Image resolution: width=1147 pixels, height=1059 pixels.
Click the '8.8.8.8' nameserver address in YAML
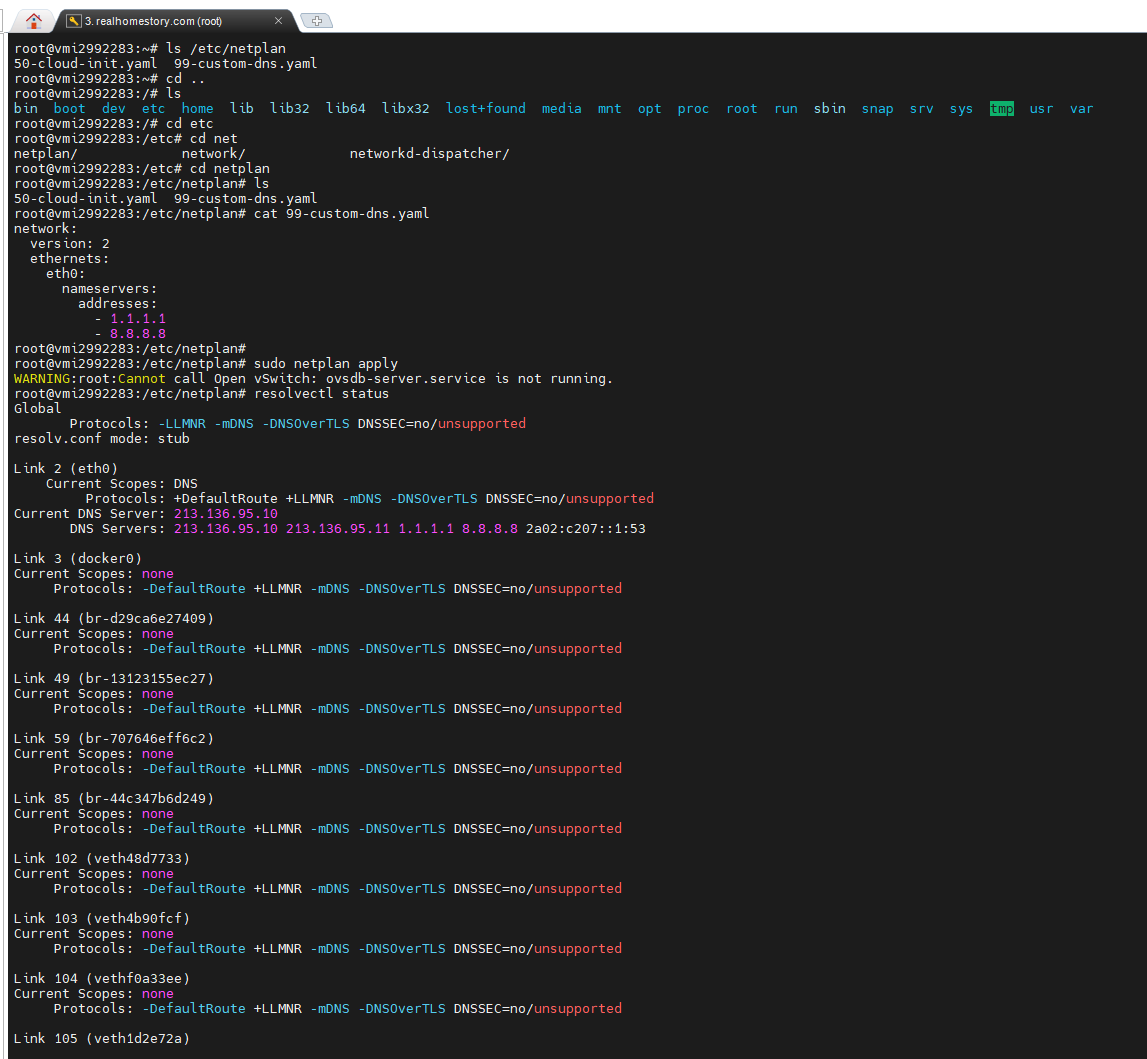(x=138, y=333)
